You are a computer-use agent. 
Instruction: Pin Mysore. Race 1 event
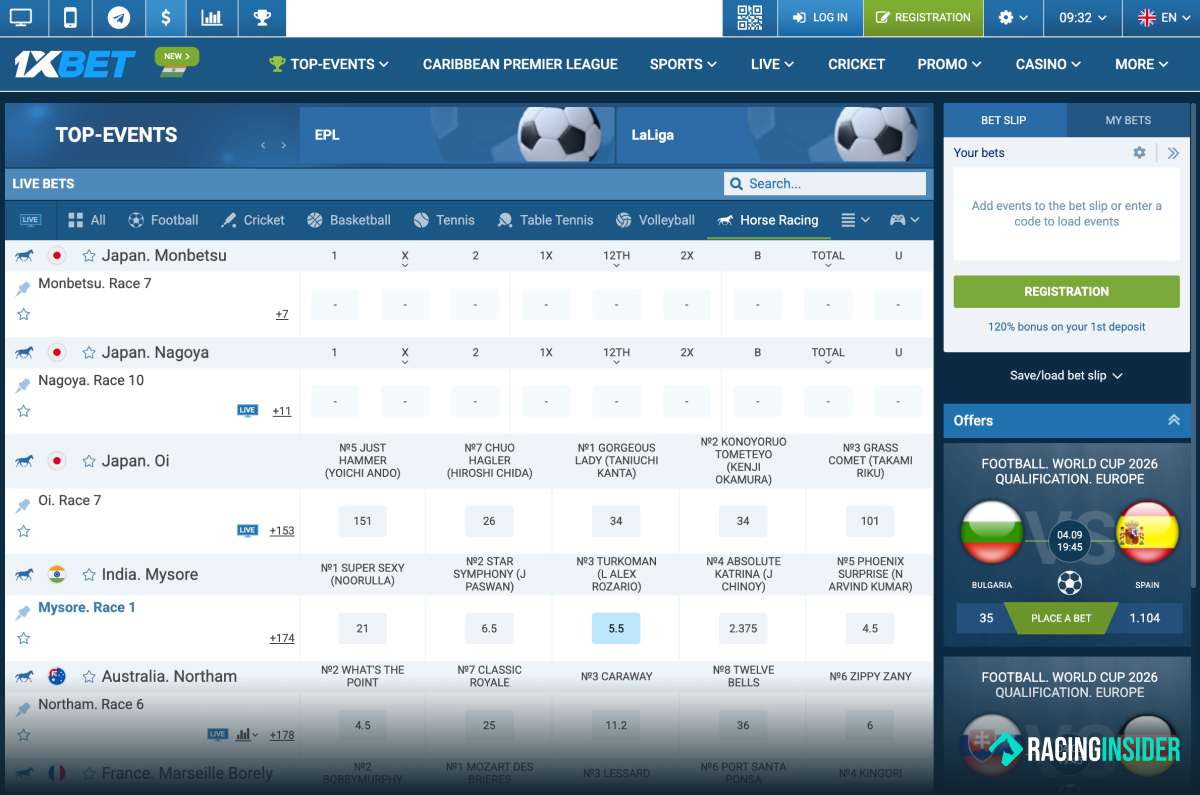click(x=23, y=612)
